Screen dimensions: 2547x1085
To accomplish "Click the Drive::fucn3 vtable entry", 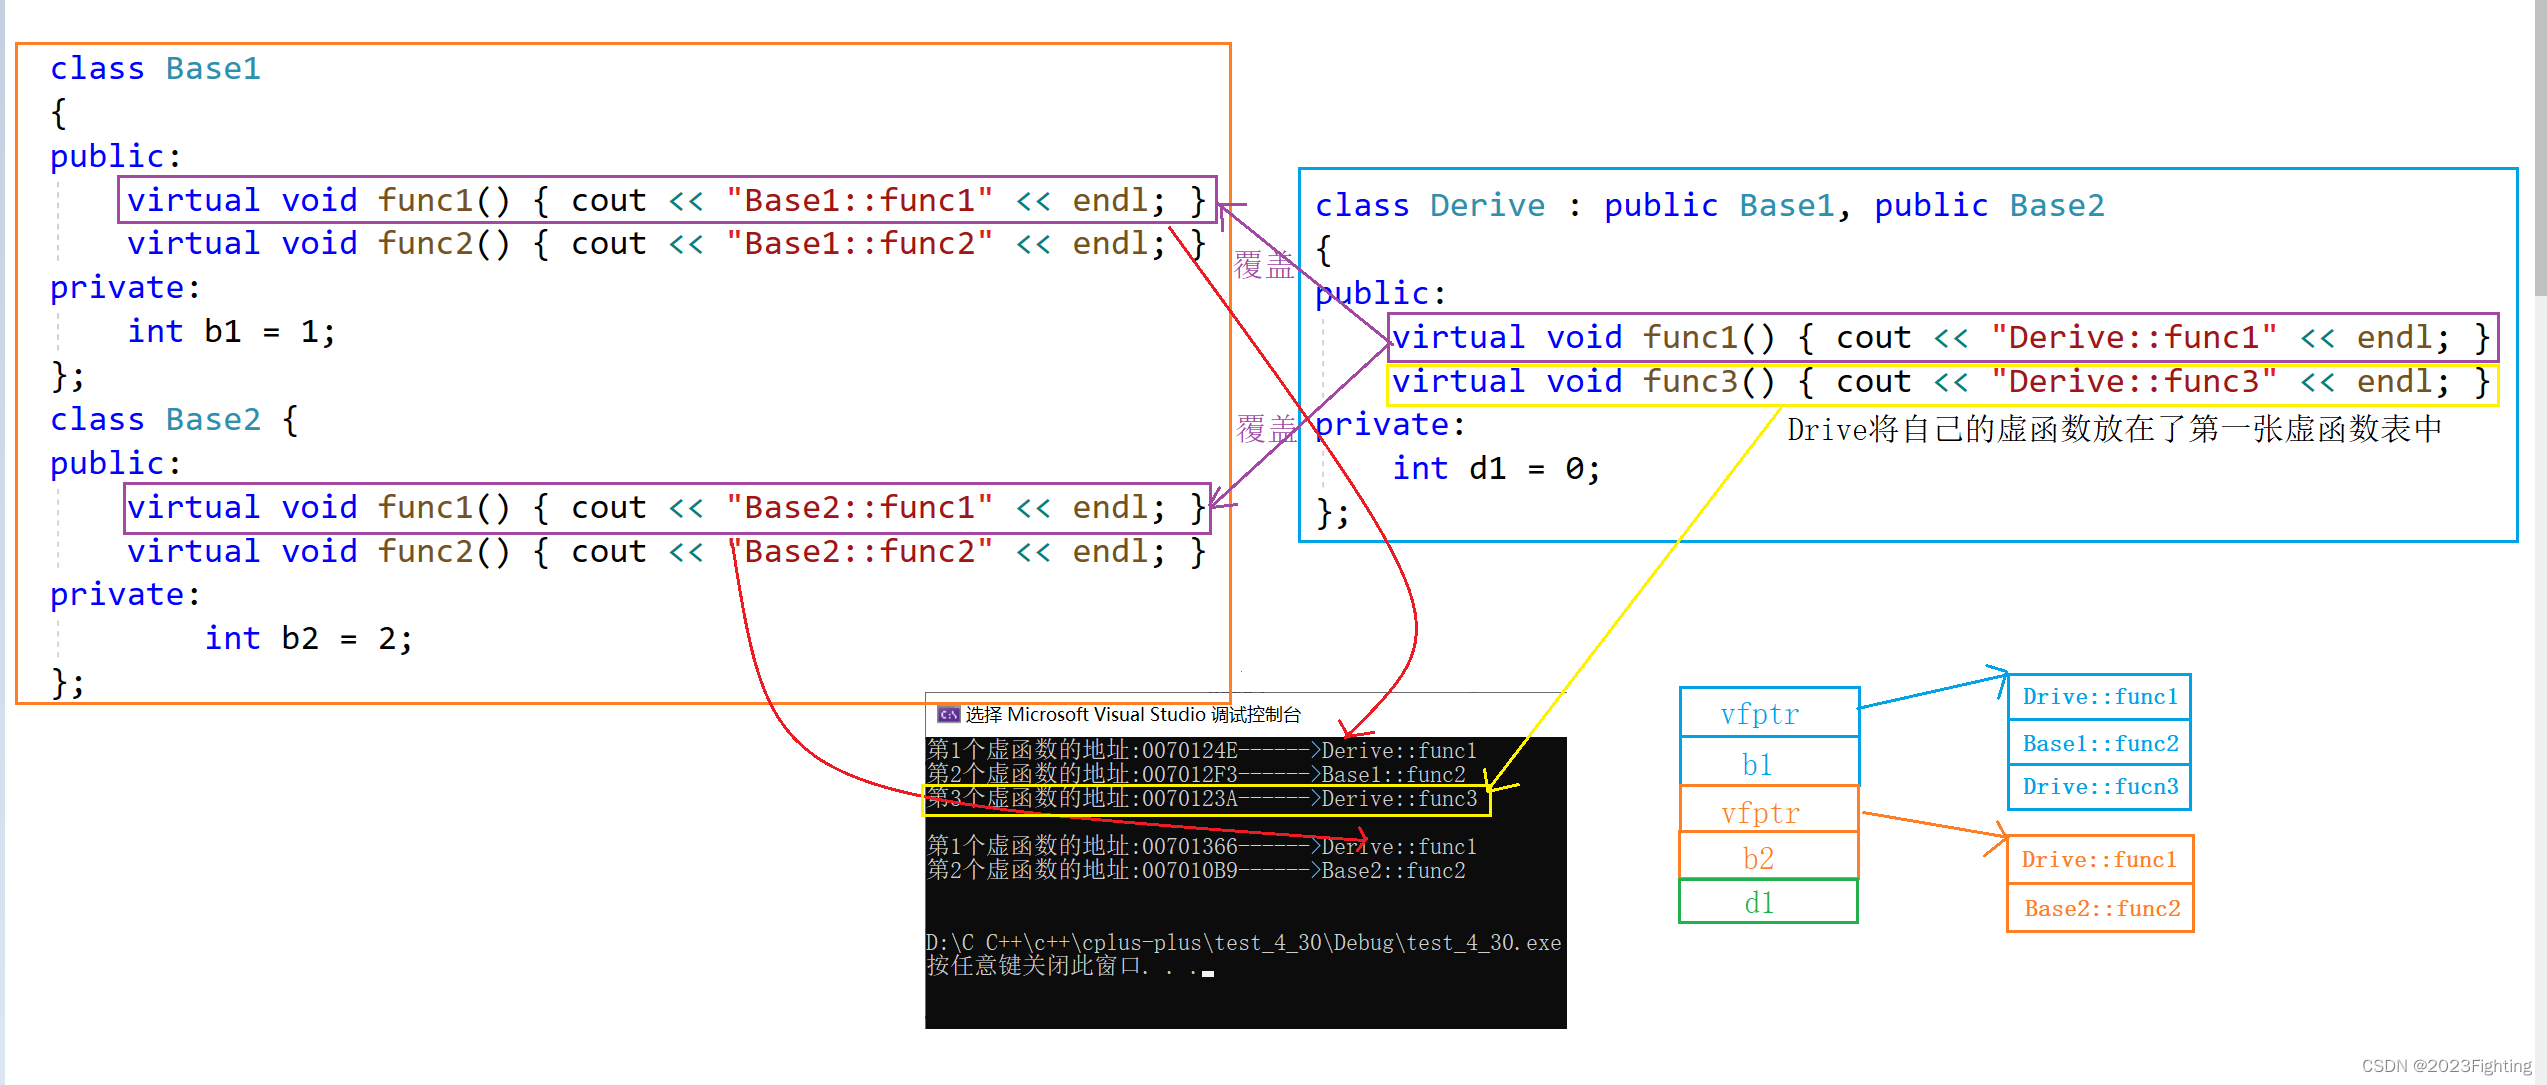I will pyautogui.click(x=2099, y=787).
